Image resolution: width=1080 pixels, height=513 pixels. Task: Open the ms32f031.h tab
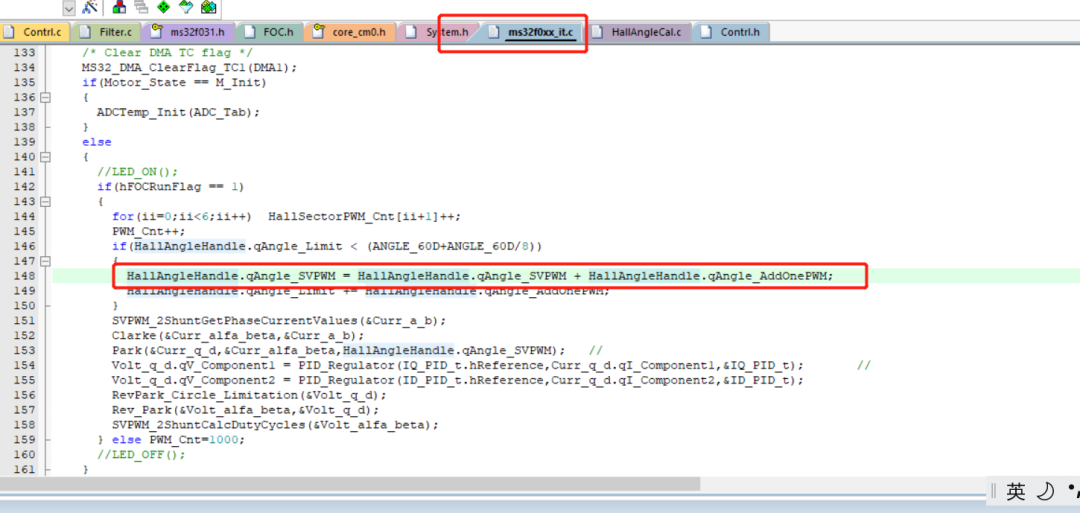(189, 32)
